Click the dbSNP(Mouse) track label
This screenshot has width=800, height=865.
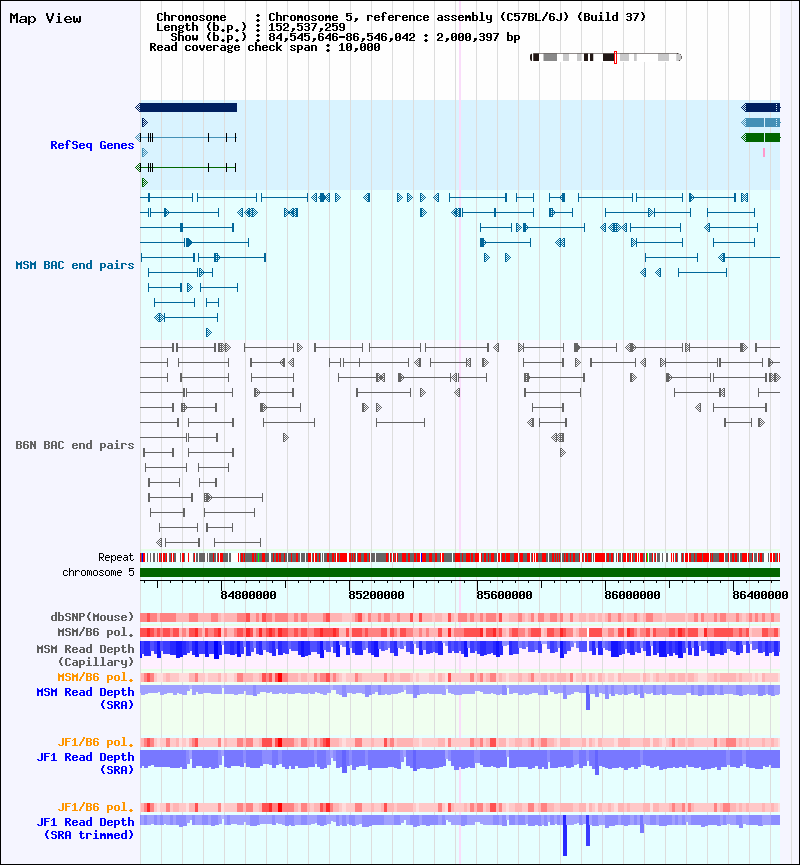[x=92, y=617]
